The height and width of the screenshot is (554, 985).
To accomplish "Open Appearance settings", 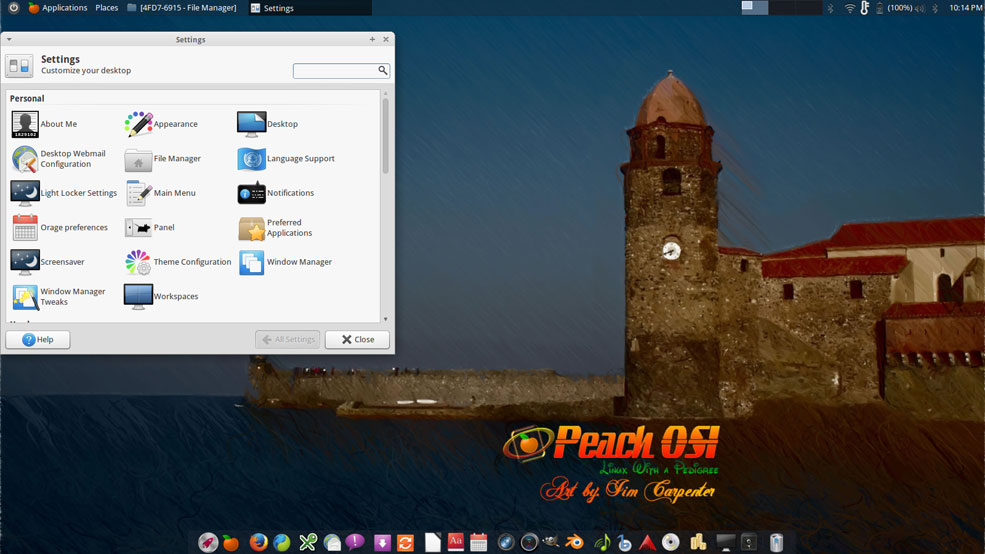I will [x=161, y=124].
